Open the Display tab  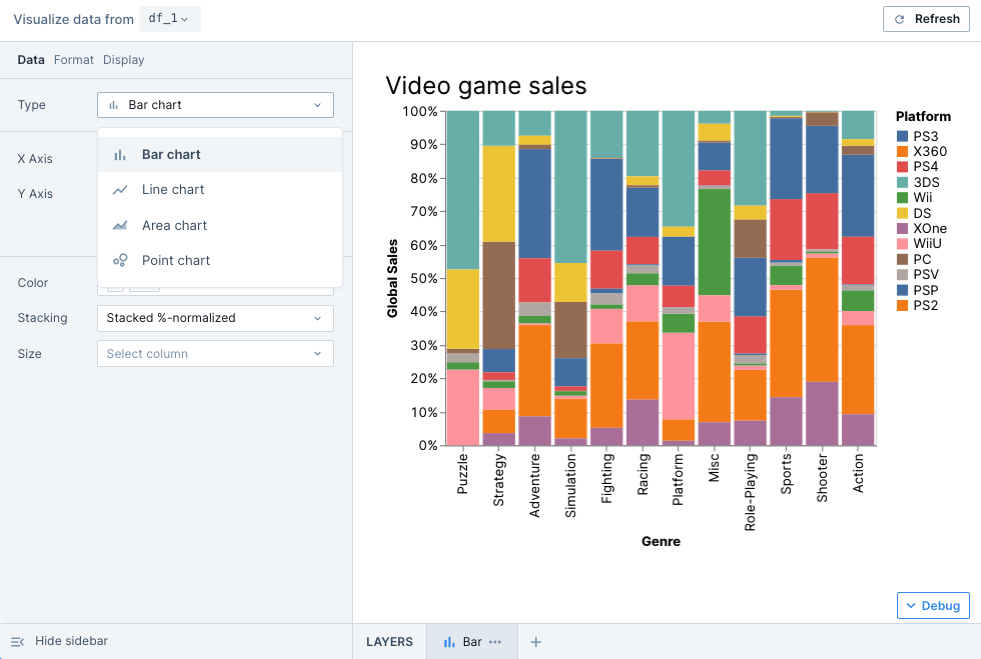click(124, 60)
